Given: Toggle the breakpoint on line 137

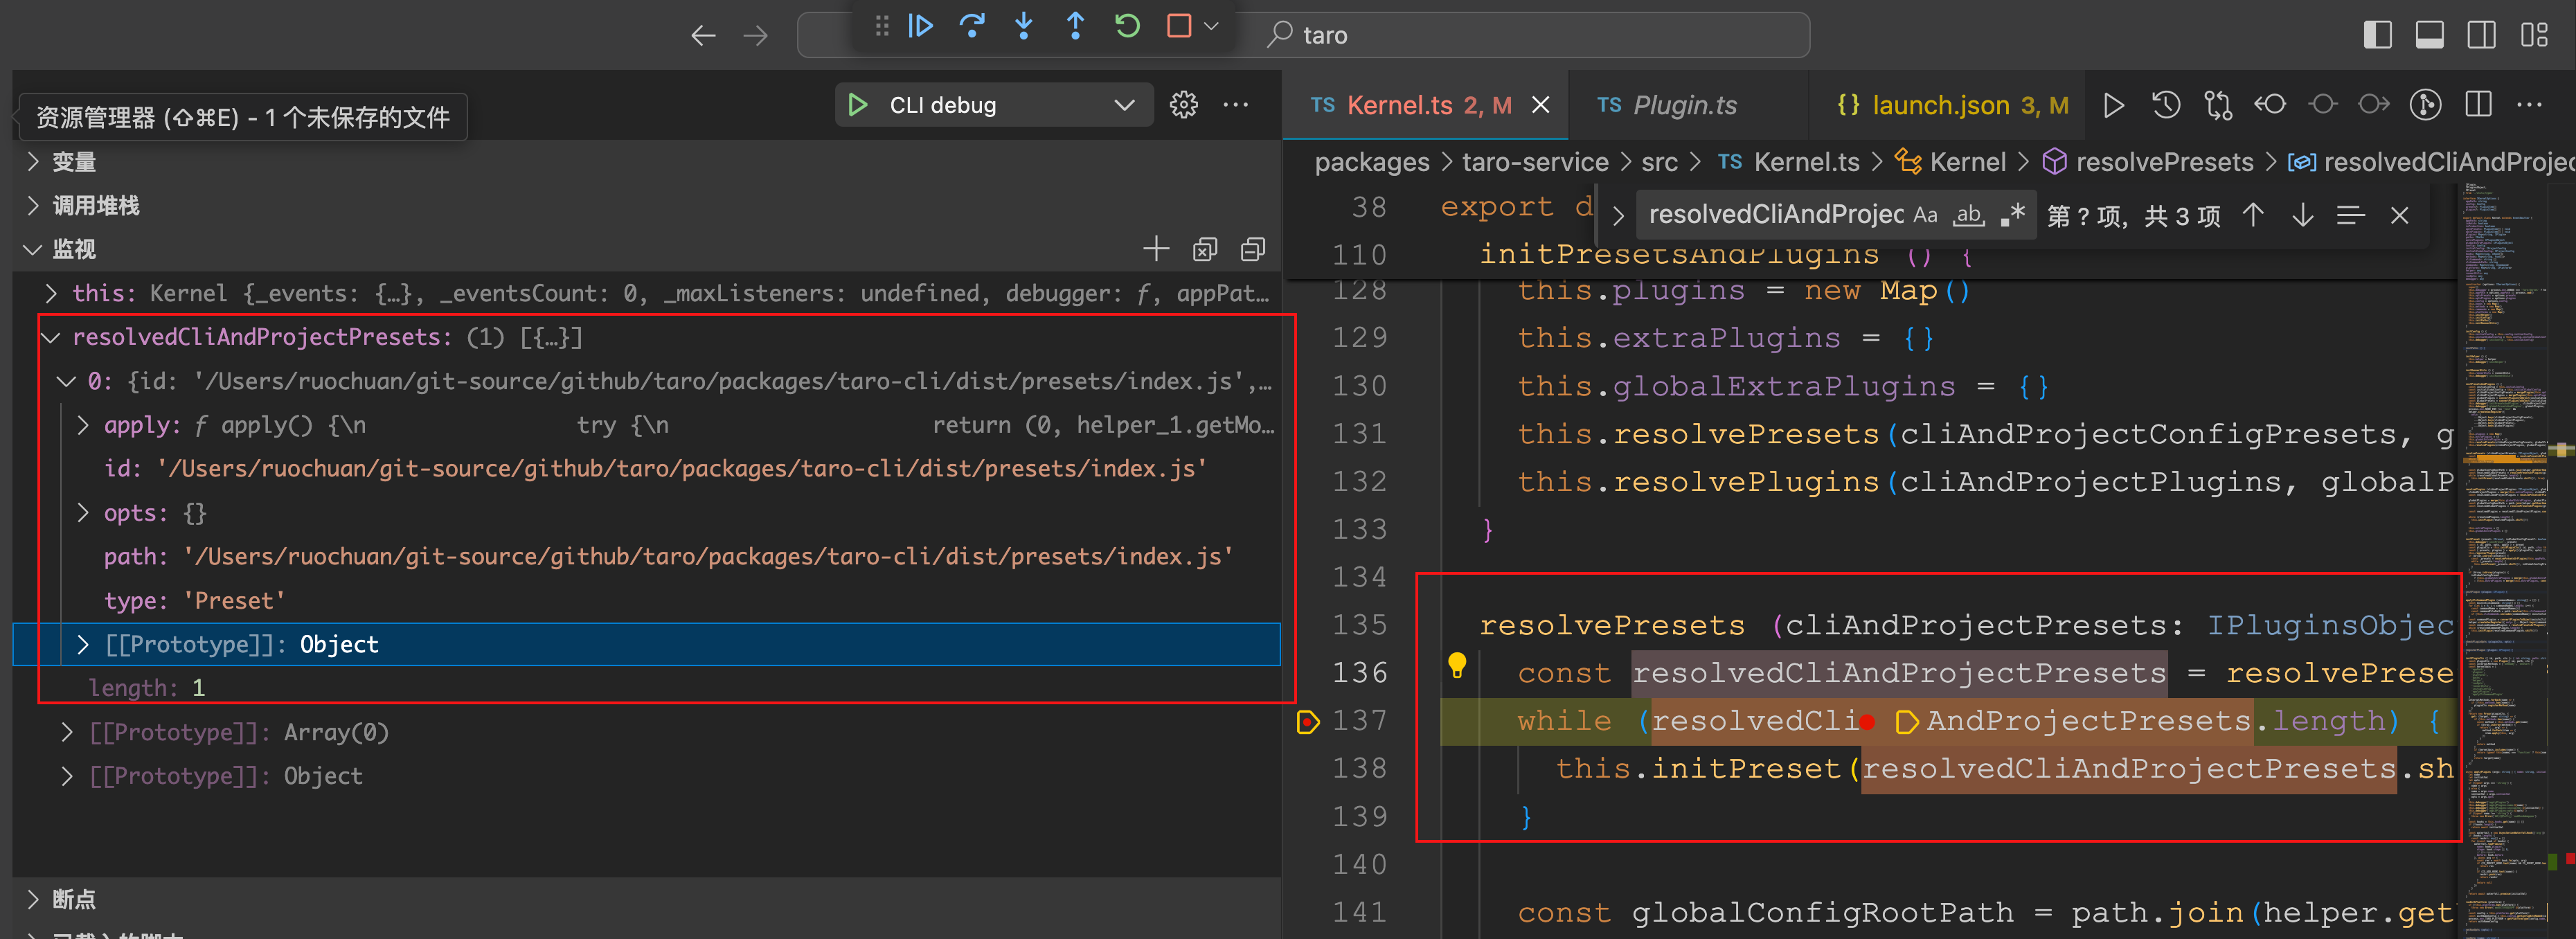Looking at the screenshot, I should coord(1308,721).
